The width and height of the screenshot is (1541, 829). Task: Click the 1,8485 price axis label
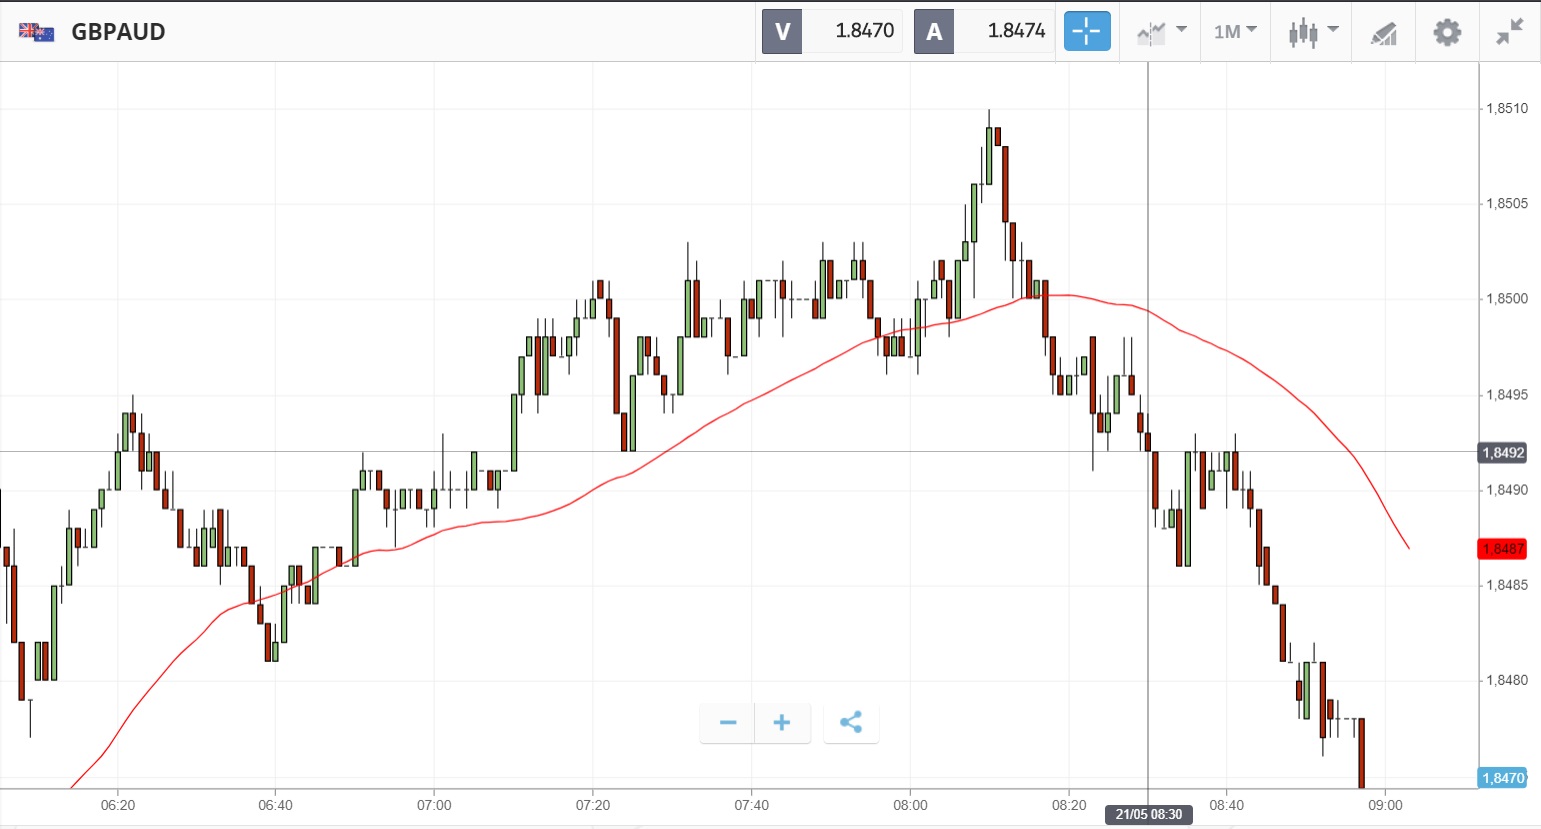(1506, 585)
